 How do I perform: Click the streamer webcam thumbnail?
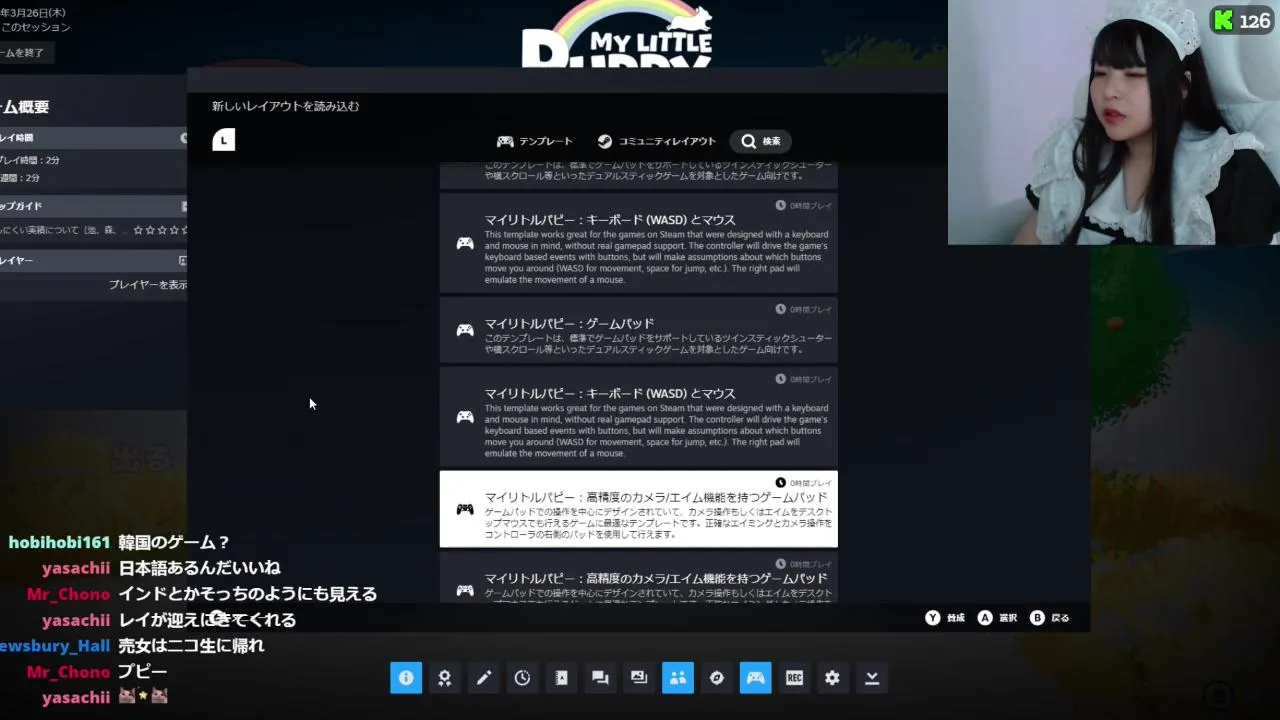(1114, 122)
